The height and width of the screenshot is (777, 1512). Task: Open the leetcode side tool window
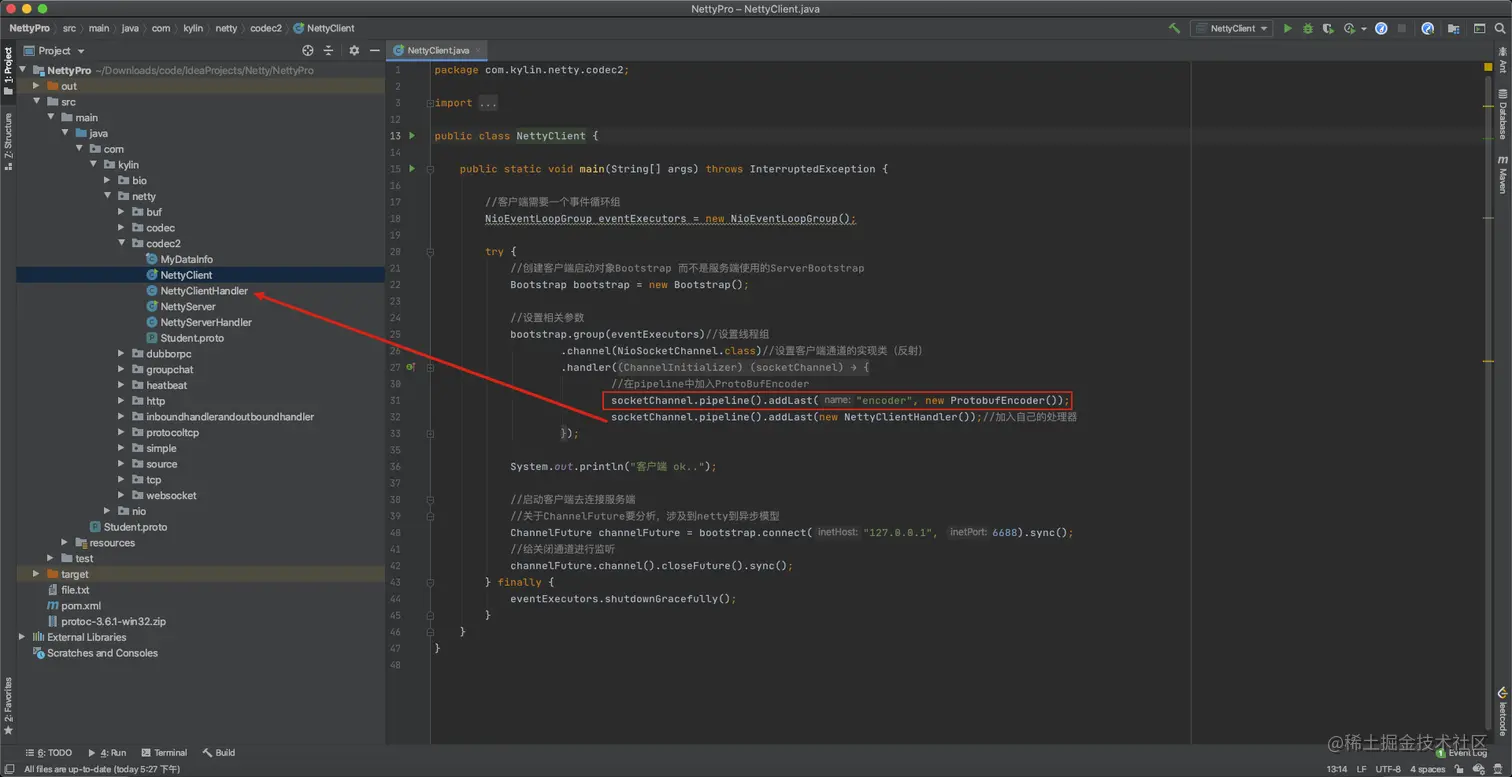click(1502, 711)
